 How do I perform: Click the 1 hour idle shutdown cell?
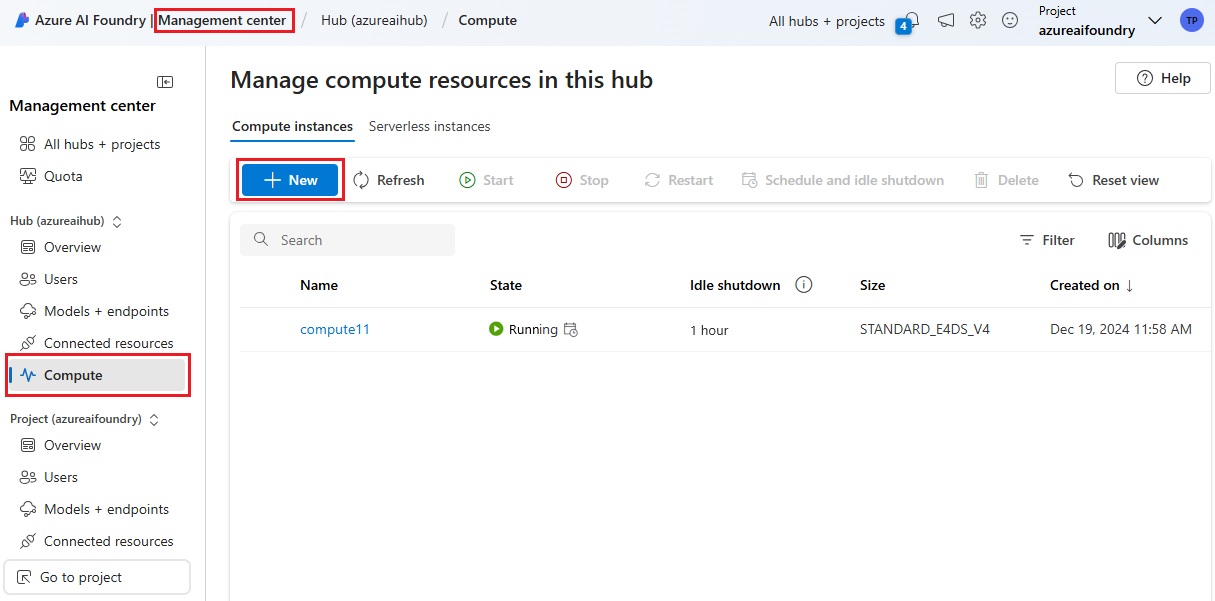[709, 330]
